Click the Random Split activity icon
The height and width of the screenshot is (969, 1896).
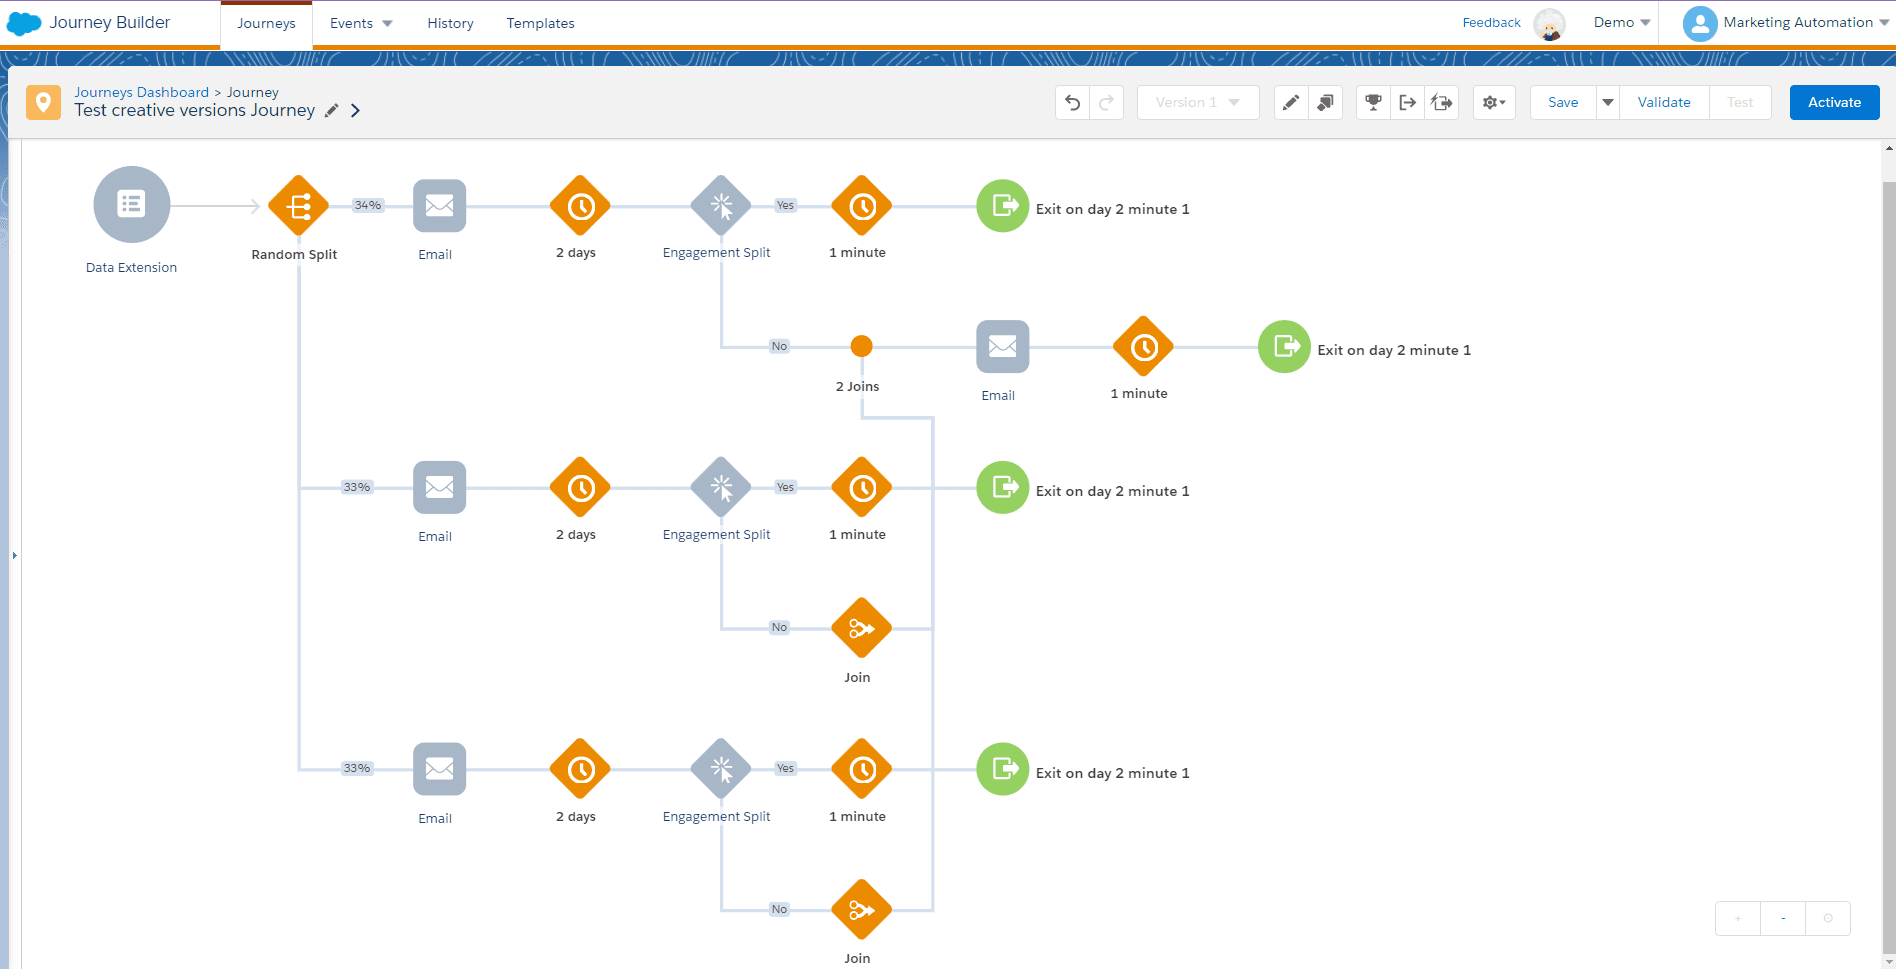click(298, 206)
